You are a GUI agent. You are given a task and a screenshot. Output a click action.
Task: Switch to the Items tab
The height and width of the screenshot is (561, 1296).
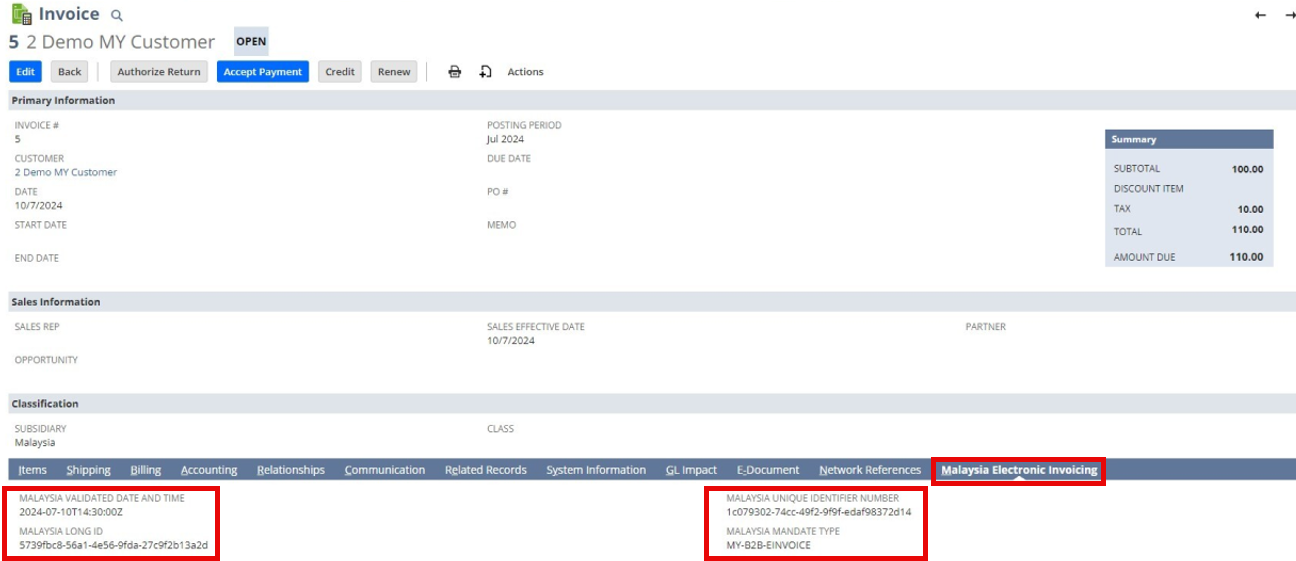[33, 470]
